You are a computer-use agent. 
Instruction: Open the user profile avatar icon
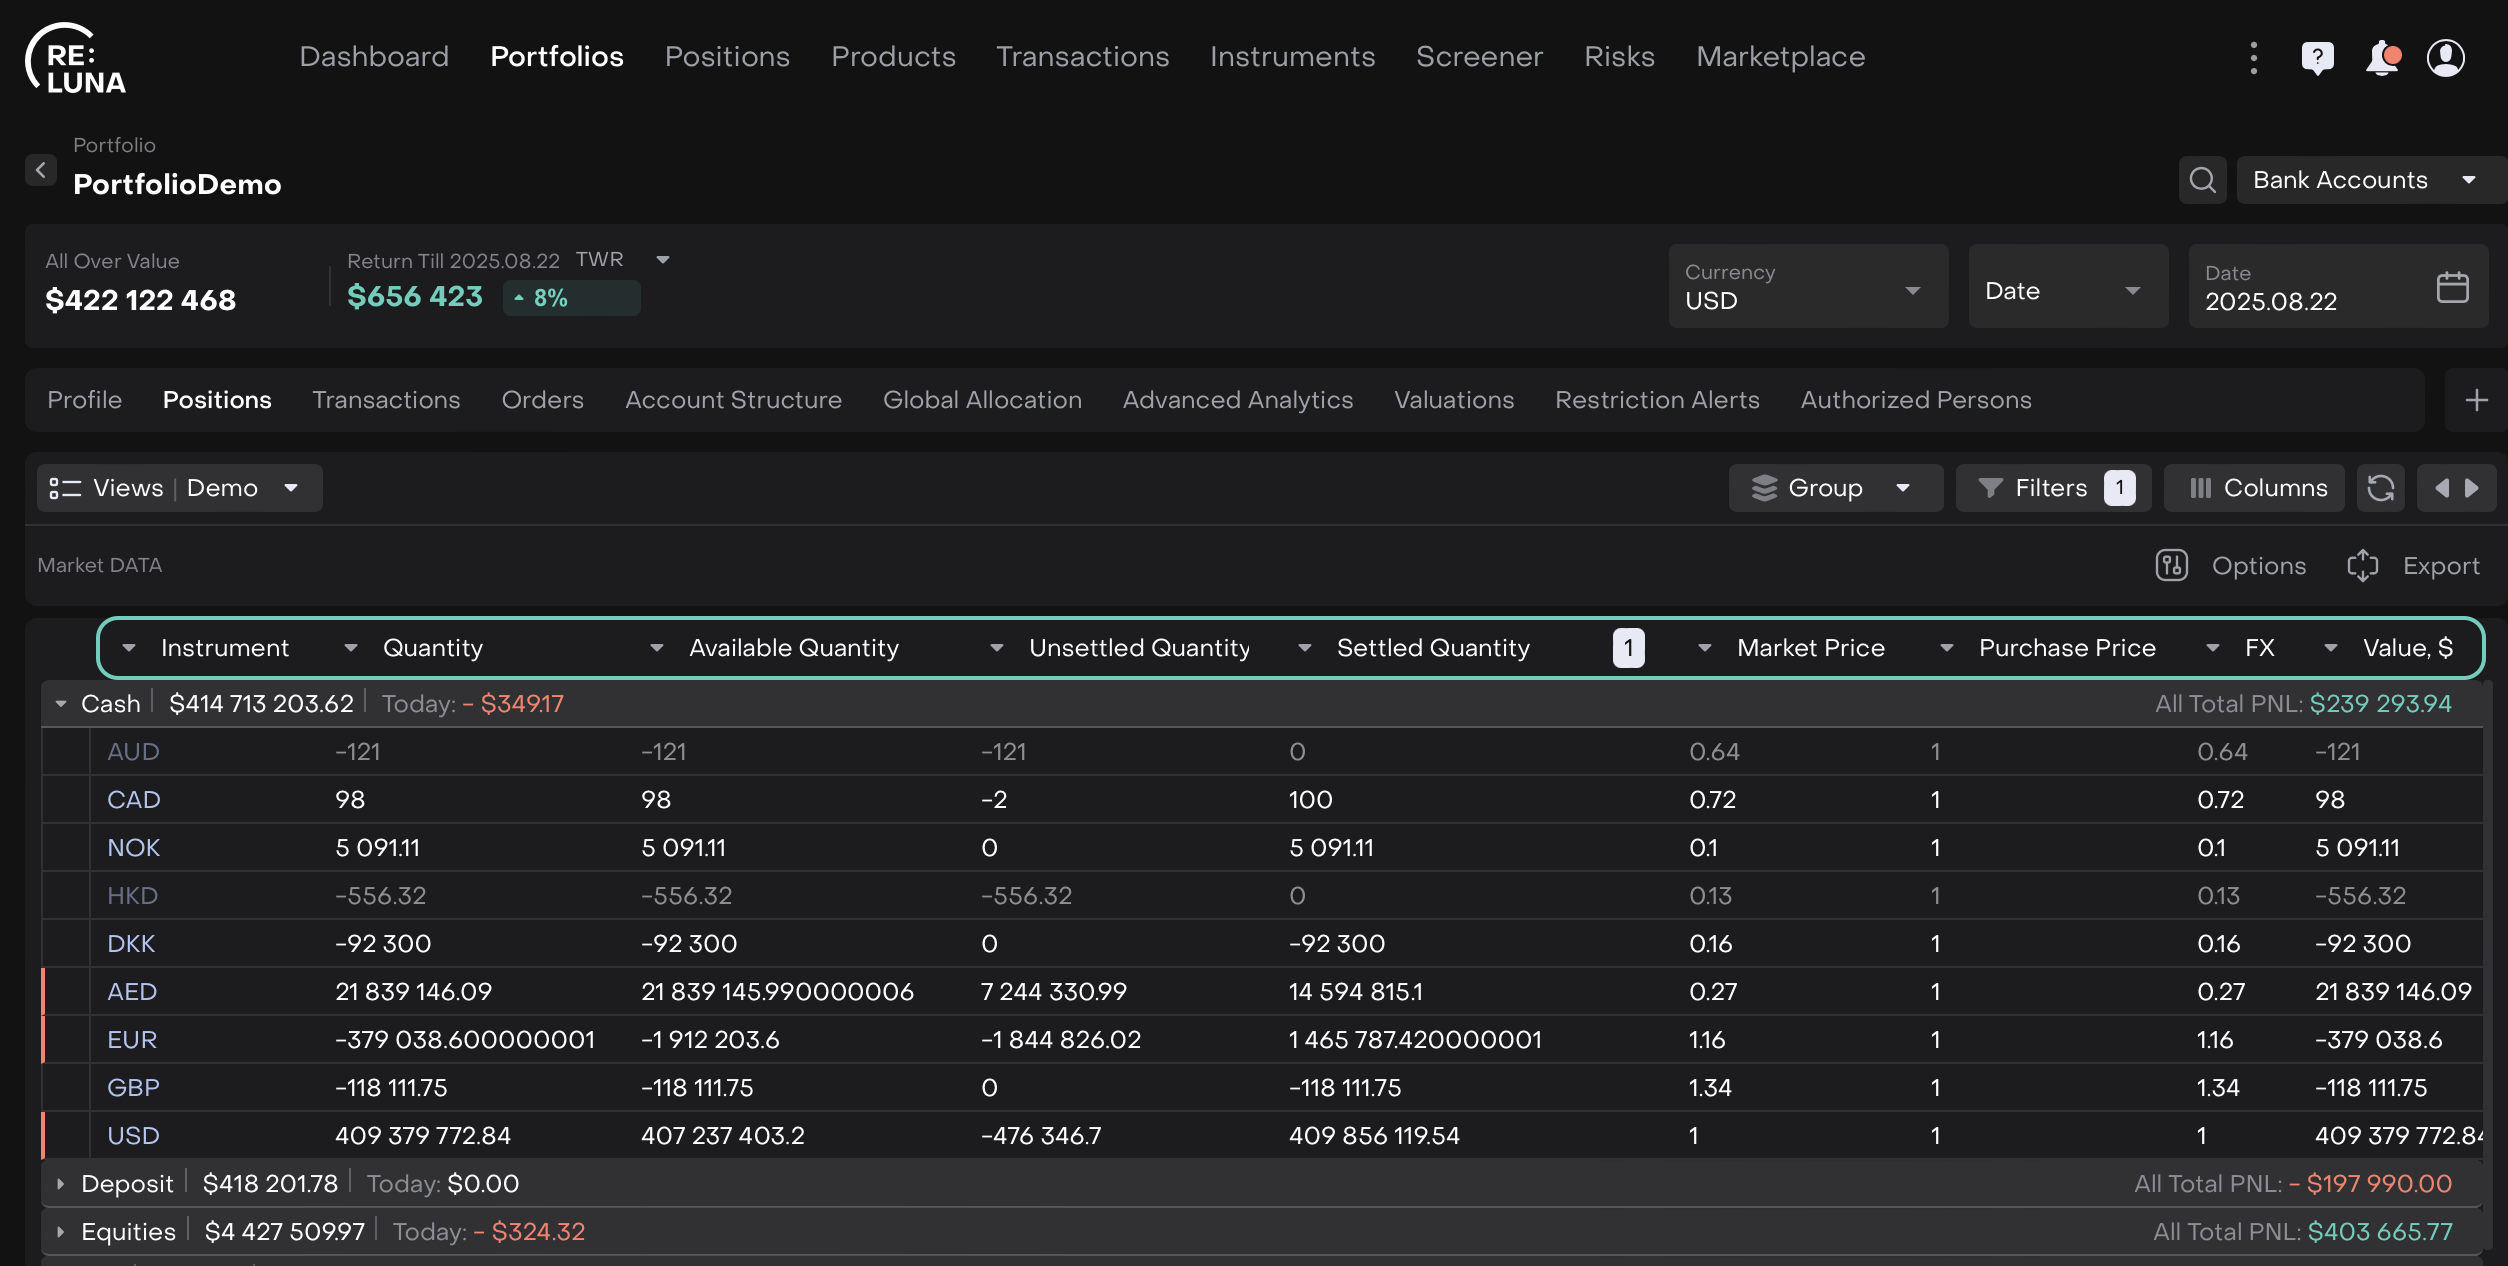pyautogui.click(x=2446, y=58)
